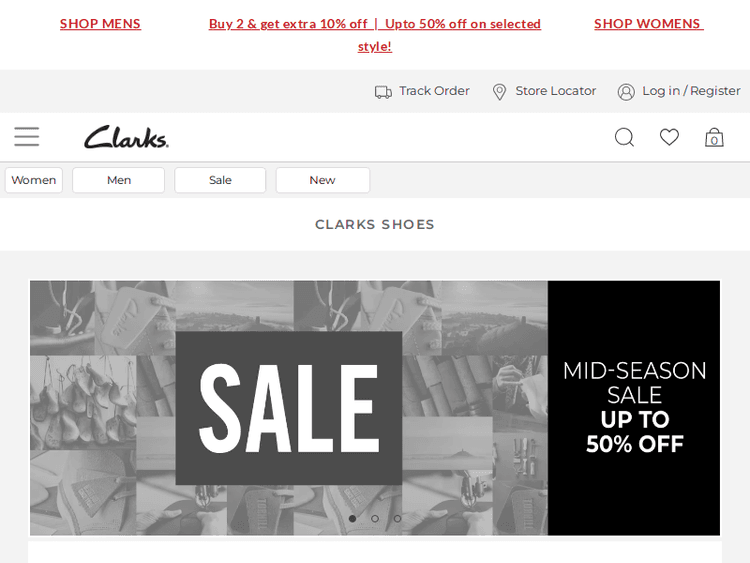The width and height of the screenshot is (750, 563).
Task: Follow the SHOP WOMENS link
Action: pos(649,24)
